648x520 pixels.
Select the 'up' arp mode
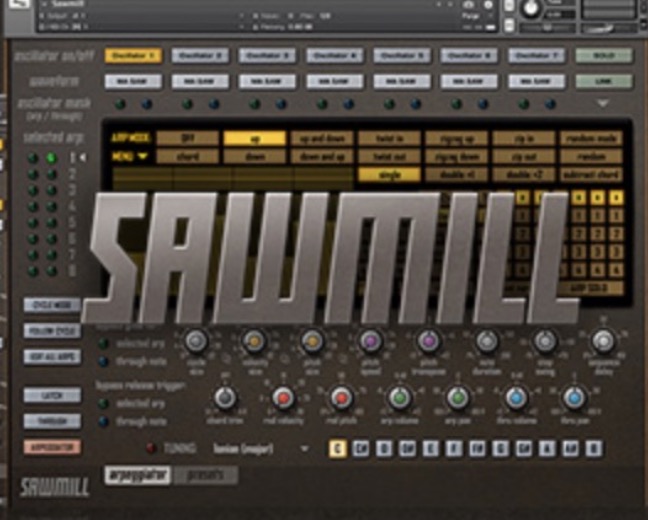pos(255,138)
